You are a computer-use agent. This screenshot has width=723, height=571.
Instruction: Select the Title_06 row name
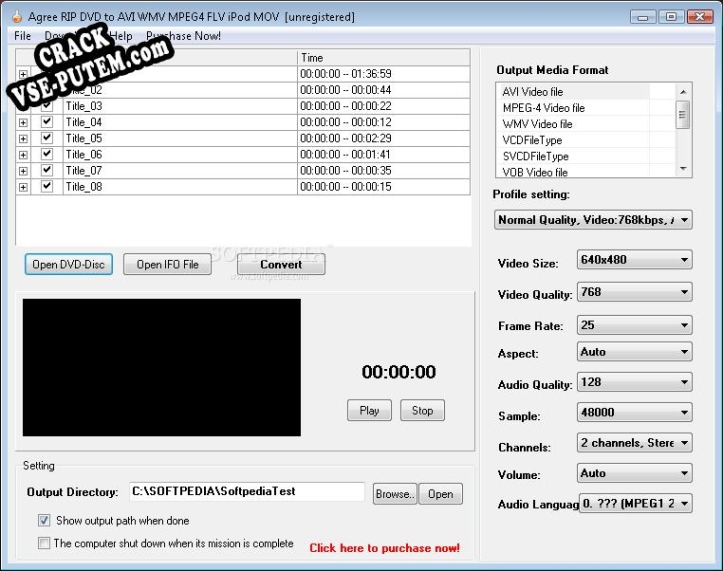(x=84, y=155)
